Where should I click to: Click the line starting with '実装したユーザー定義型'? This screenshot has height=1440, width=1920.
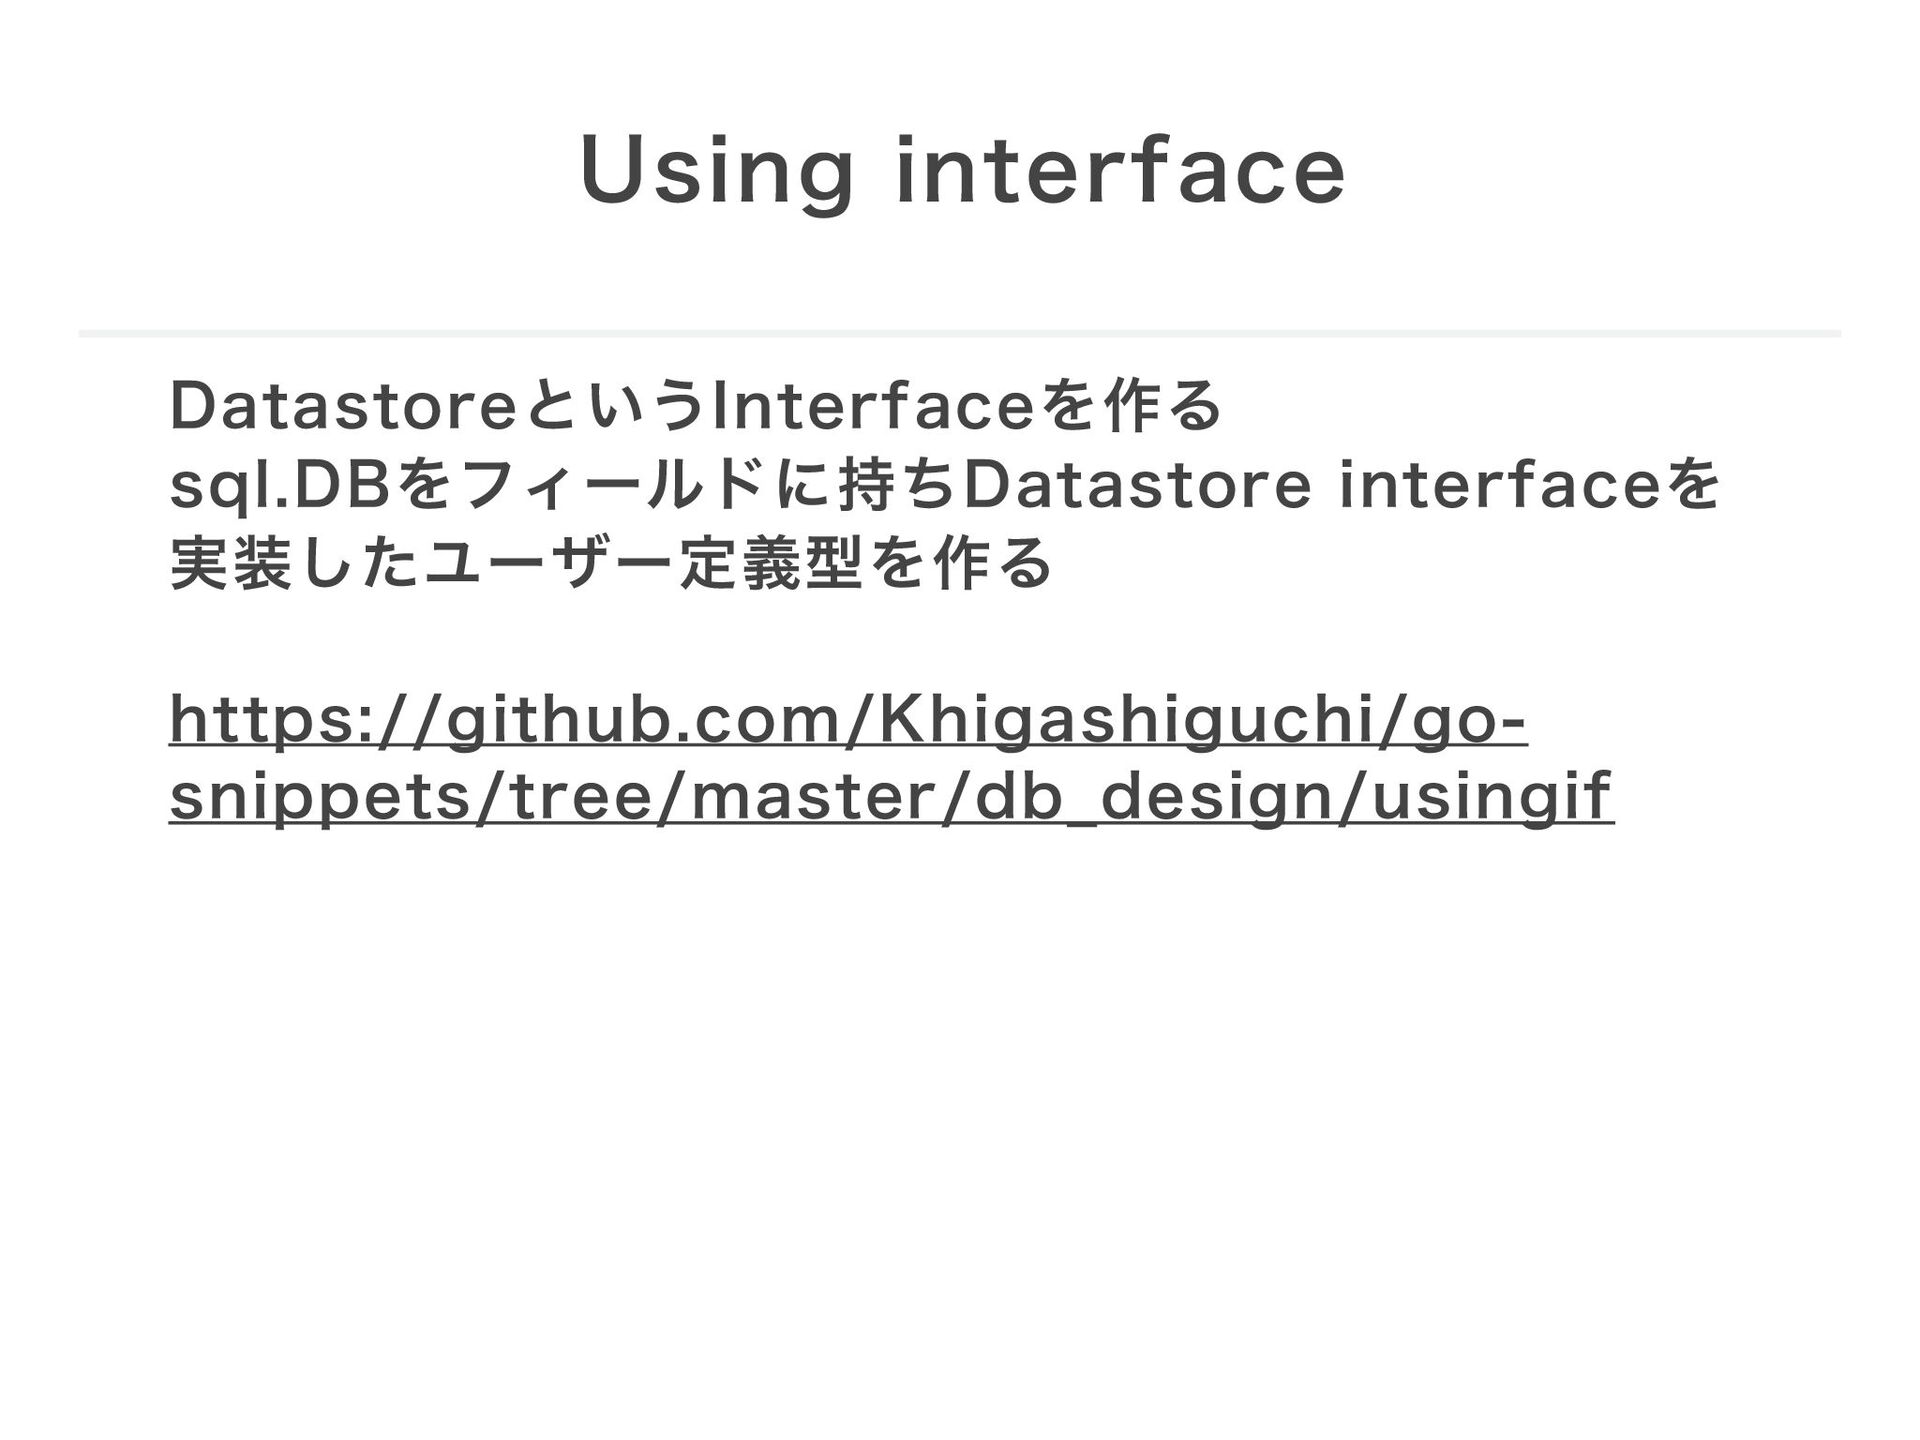[x=611, y=564]
